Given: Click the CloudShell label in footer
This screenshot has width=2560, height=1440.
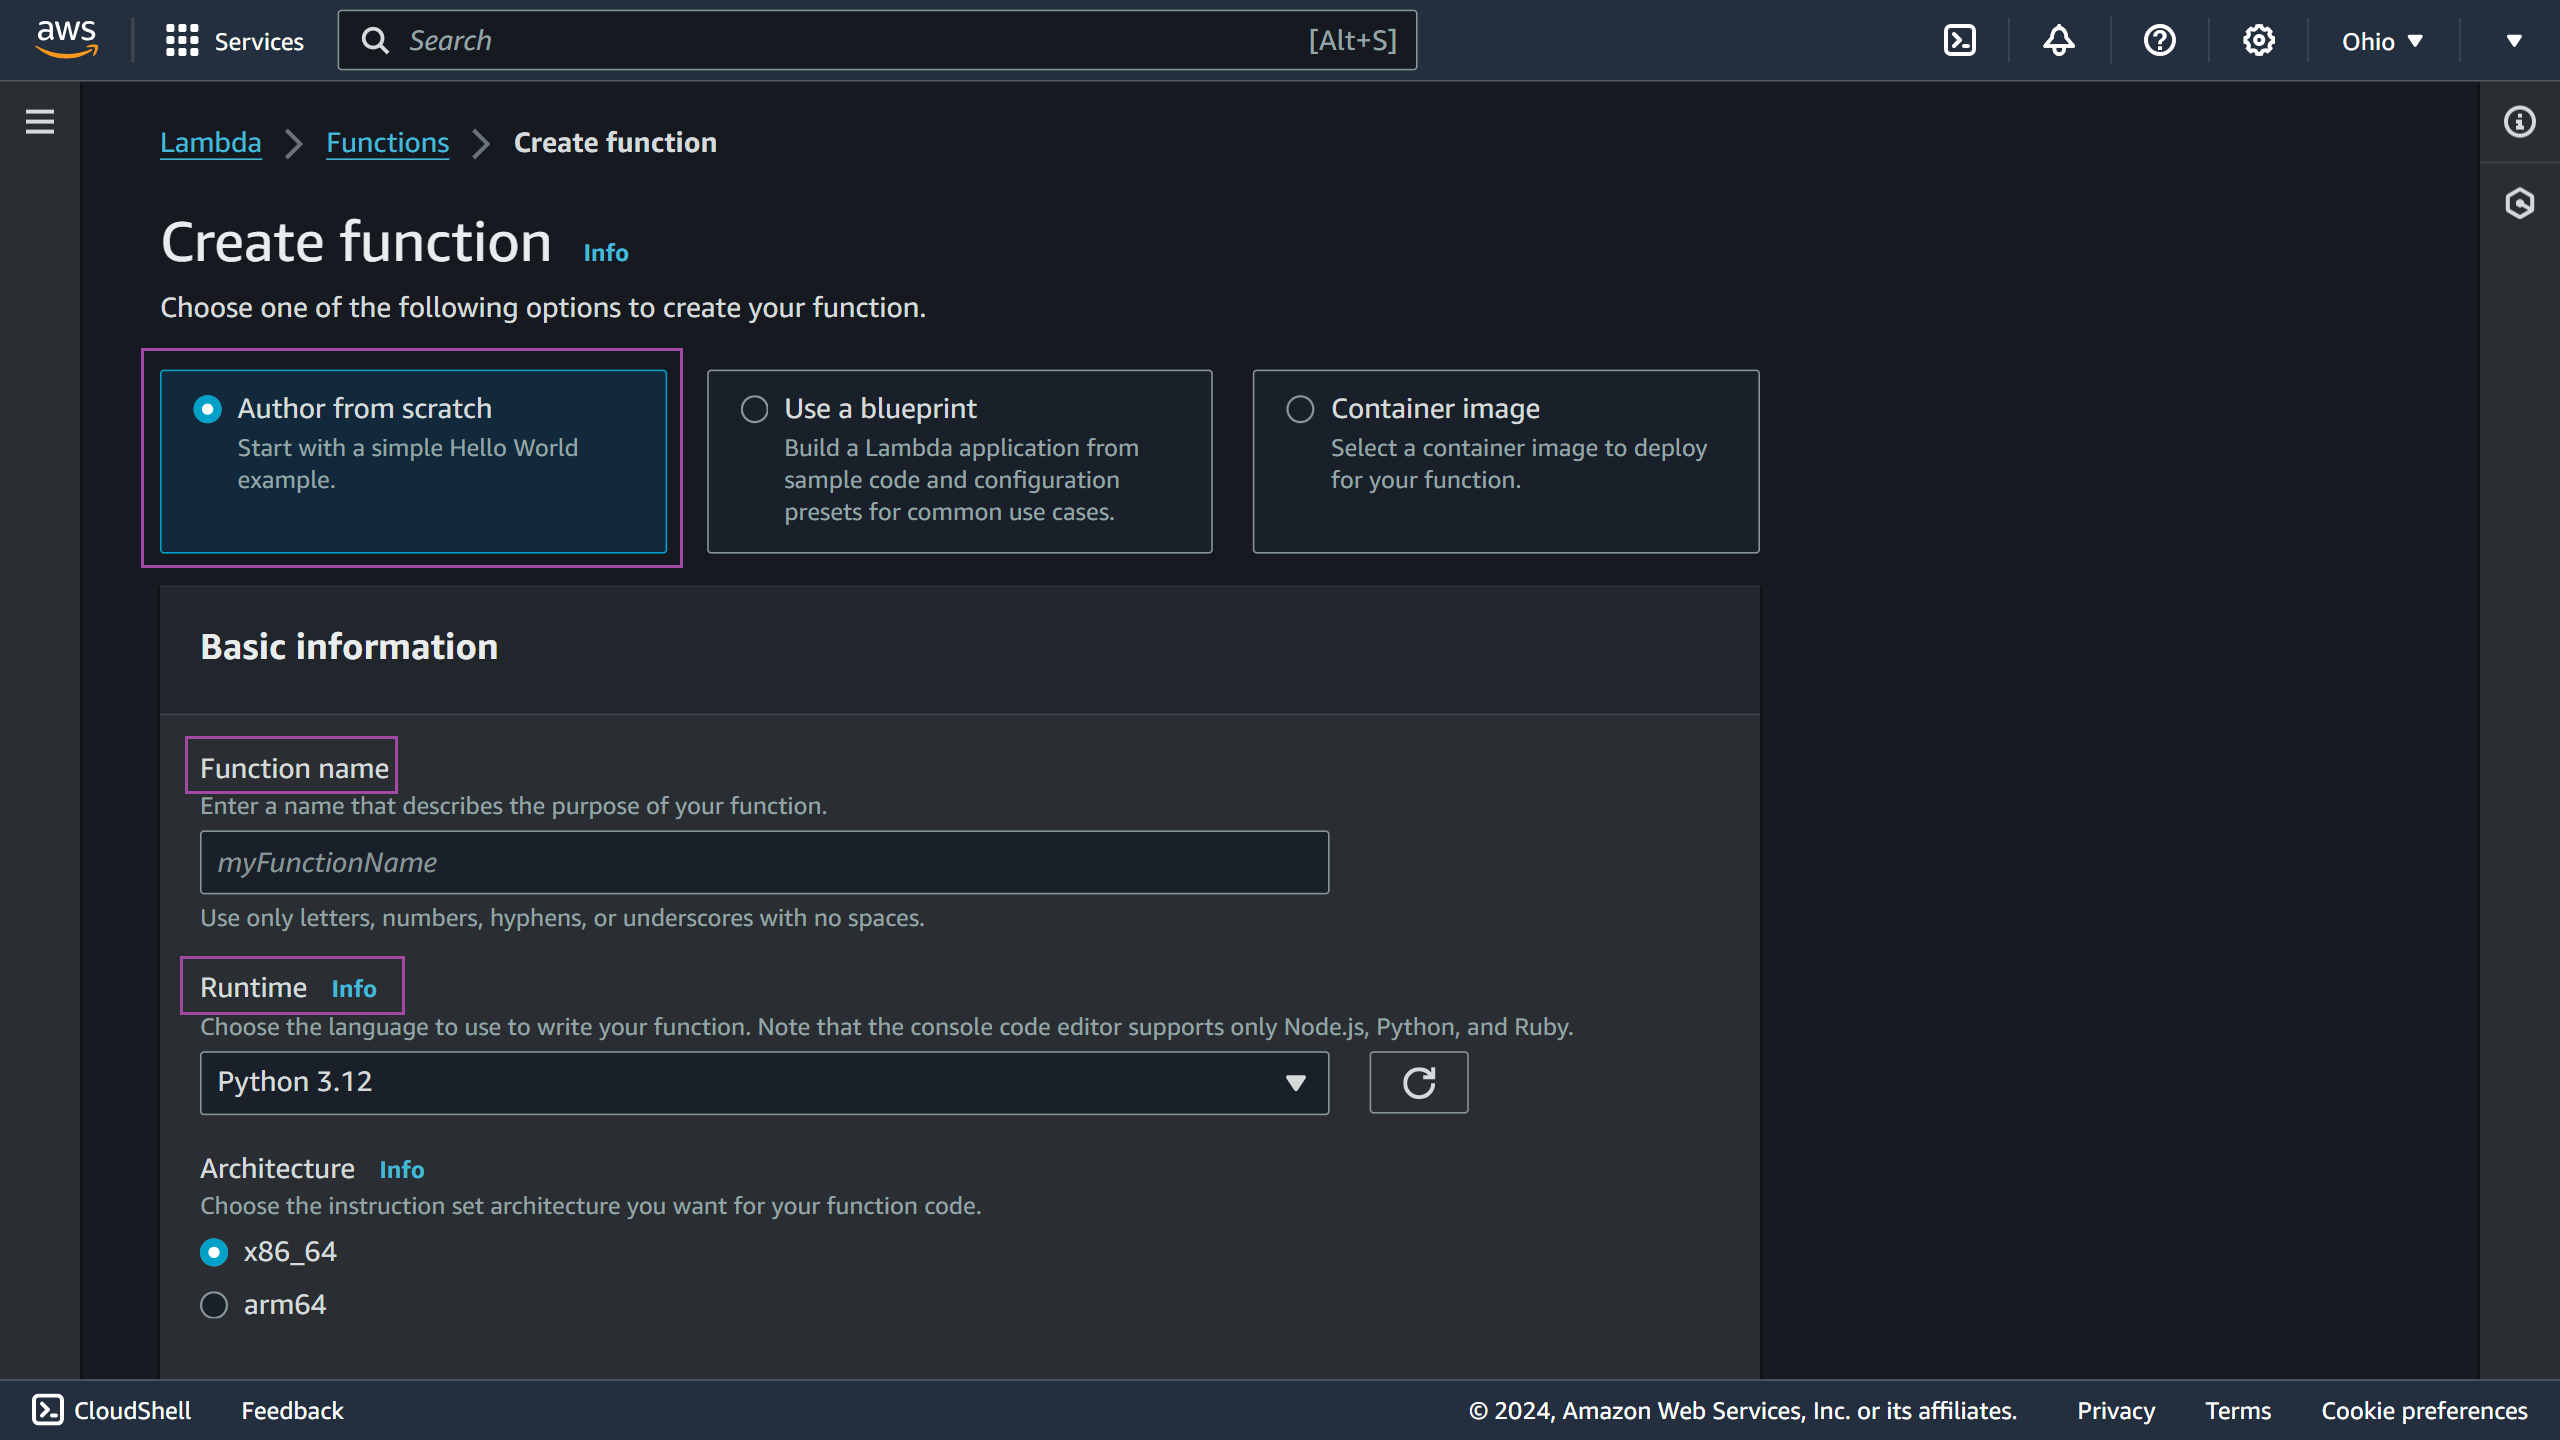Looking at the screenshot, I should (132, 1411).
